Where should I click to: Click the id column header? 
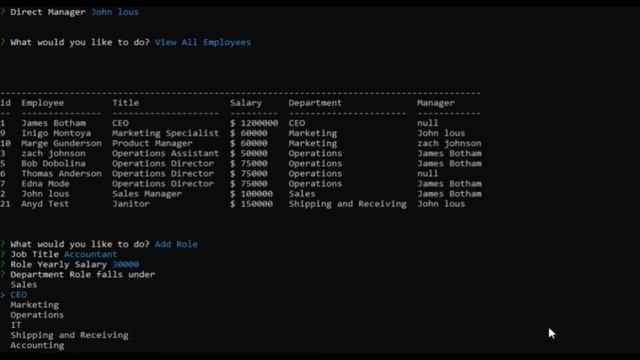[5, 103]
